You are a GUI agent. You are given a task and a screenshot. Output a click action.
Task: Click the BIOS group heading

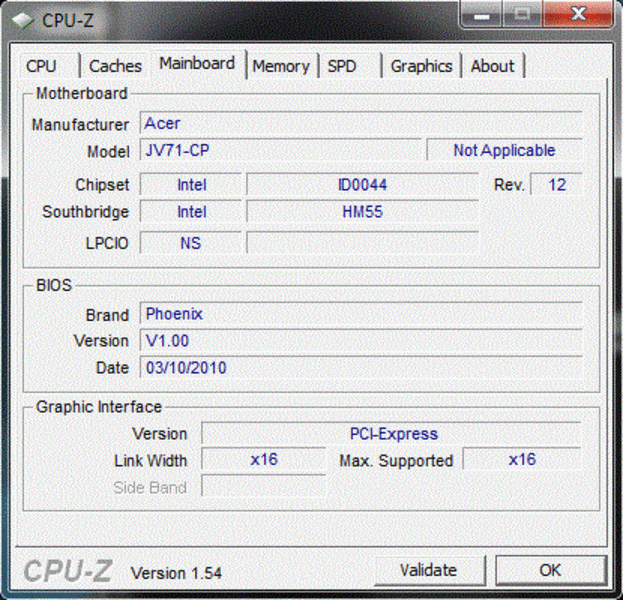point(54,285)
